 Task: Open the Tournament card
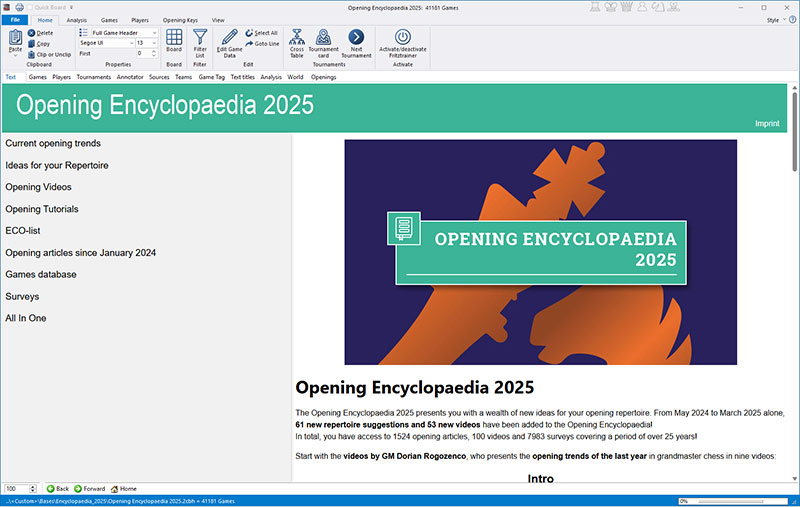tap(323, 40)
